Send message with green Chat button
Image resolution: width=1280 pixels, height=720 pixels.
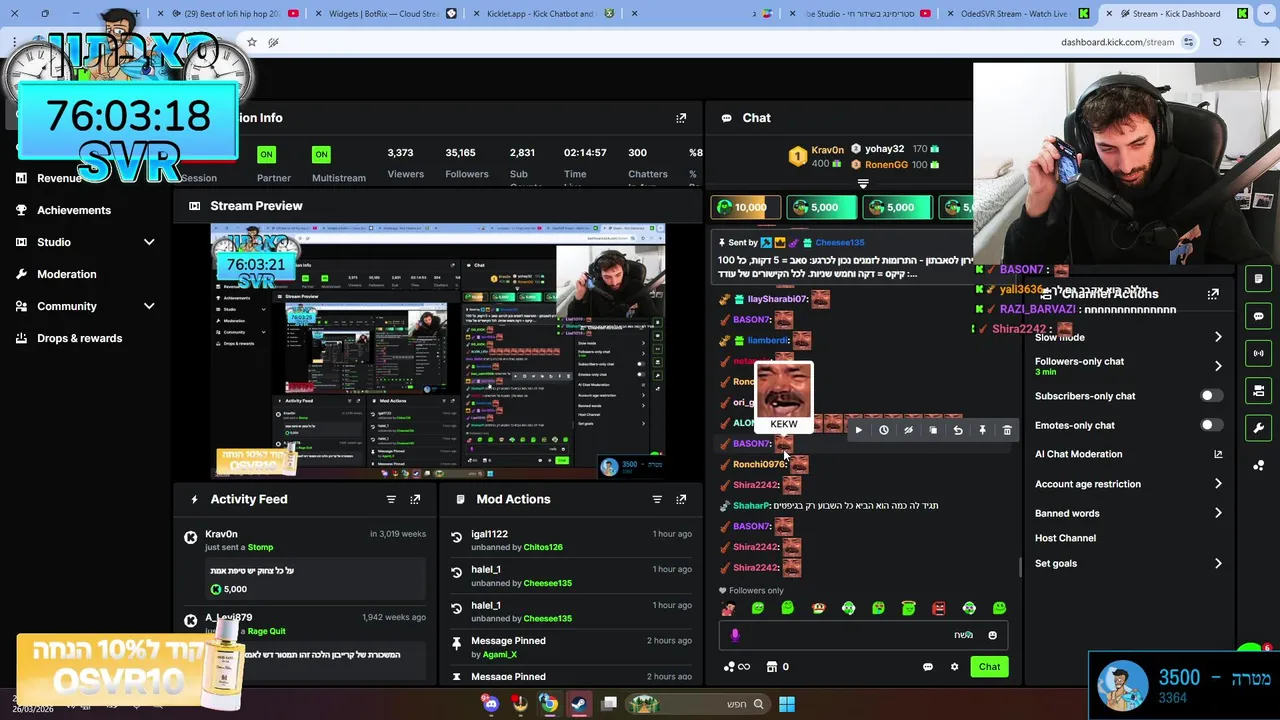[989, 667]
